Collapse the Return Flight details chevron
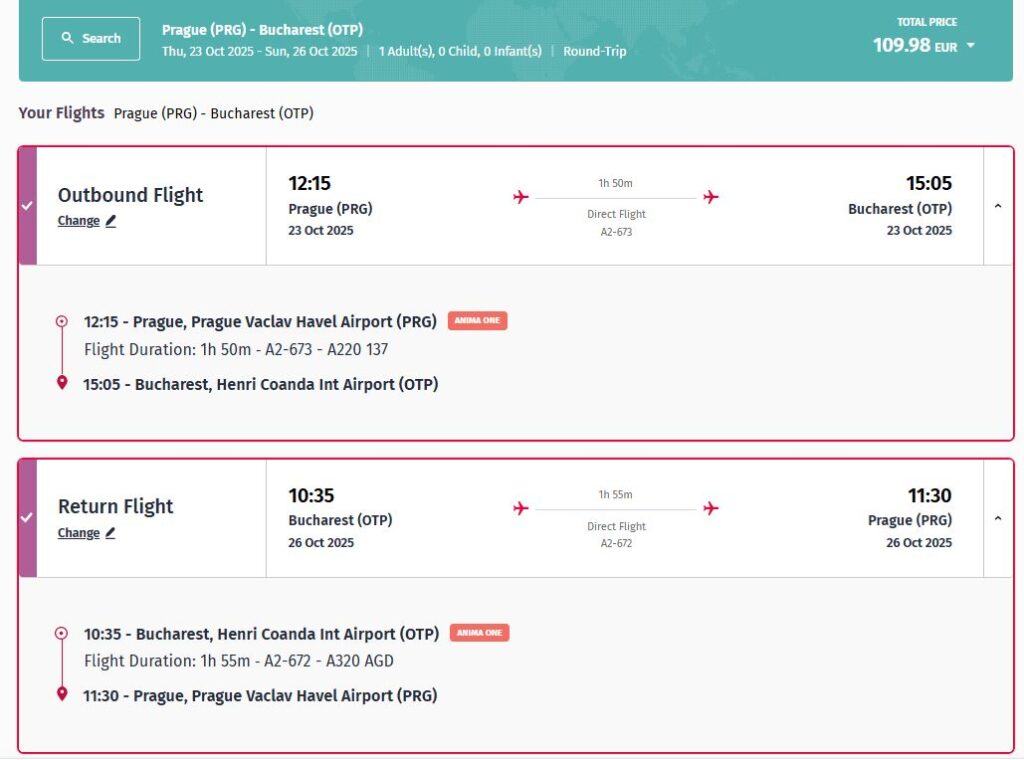Image resolution: width=1024 pixels, height=760 pixels. [x=998, y=519]
